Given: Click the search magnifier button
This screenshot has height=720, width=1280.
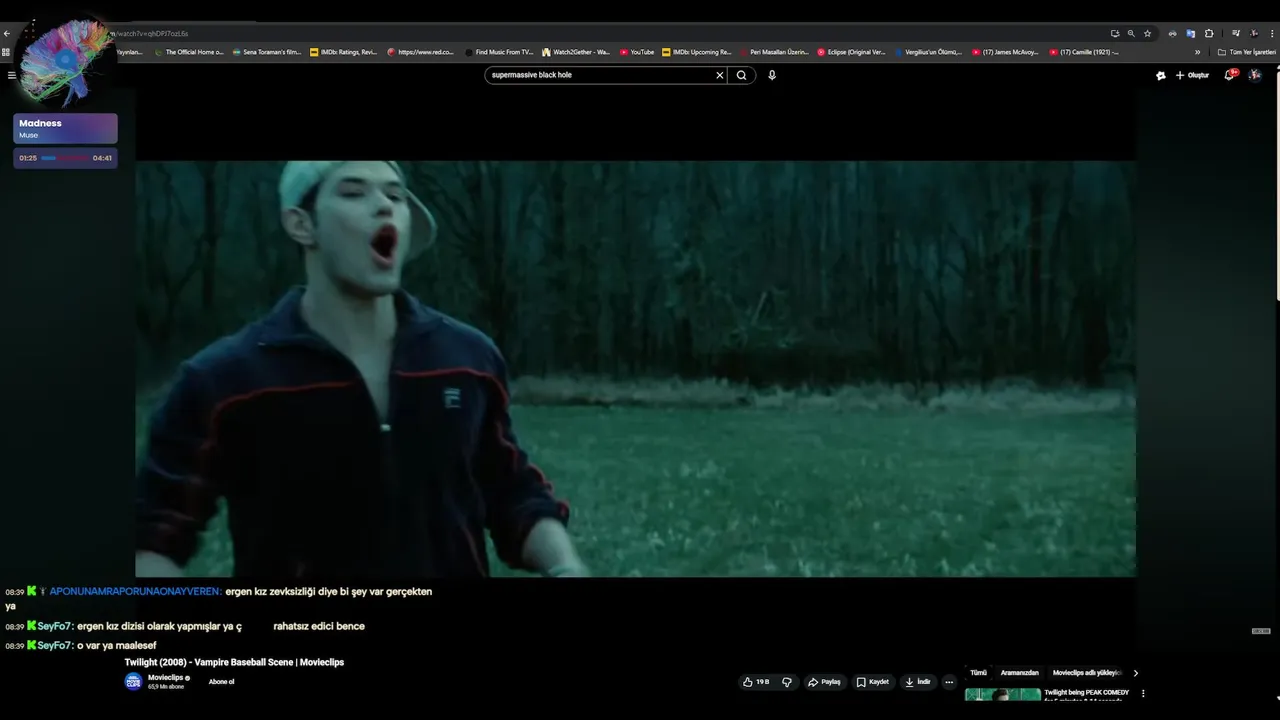Looking at the screenshot, I should pos(741,75).
